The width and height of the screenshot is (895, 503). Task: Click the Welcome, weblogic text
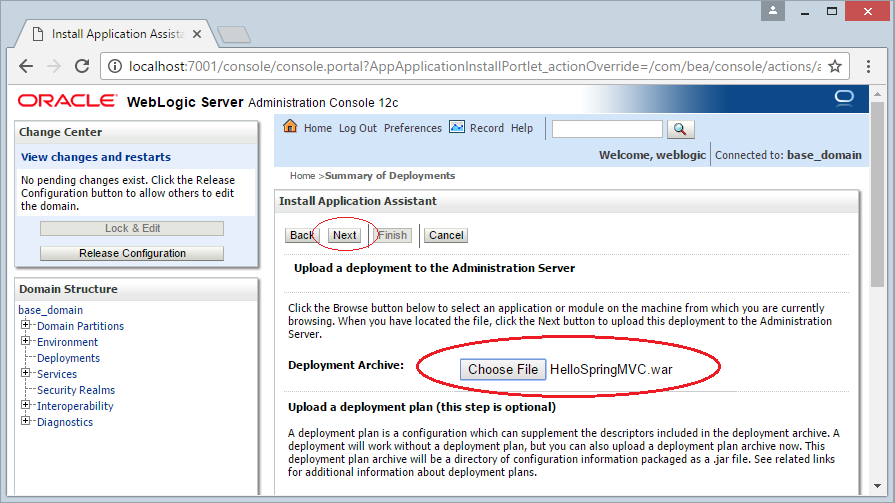coord(652,155)
